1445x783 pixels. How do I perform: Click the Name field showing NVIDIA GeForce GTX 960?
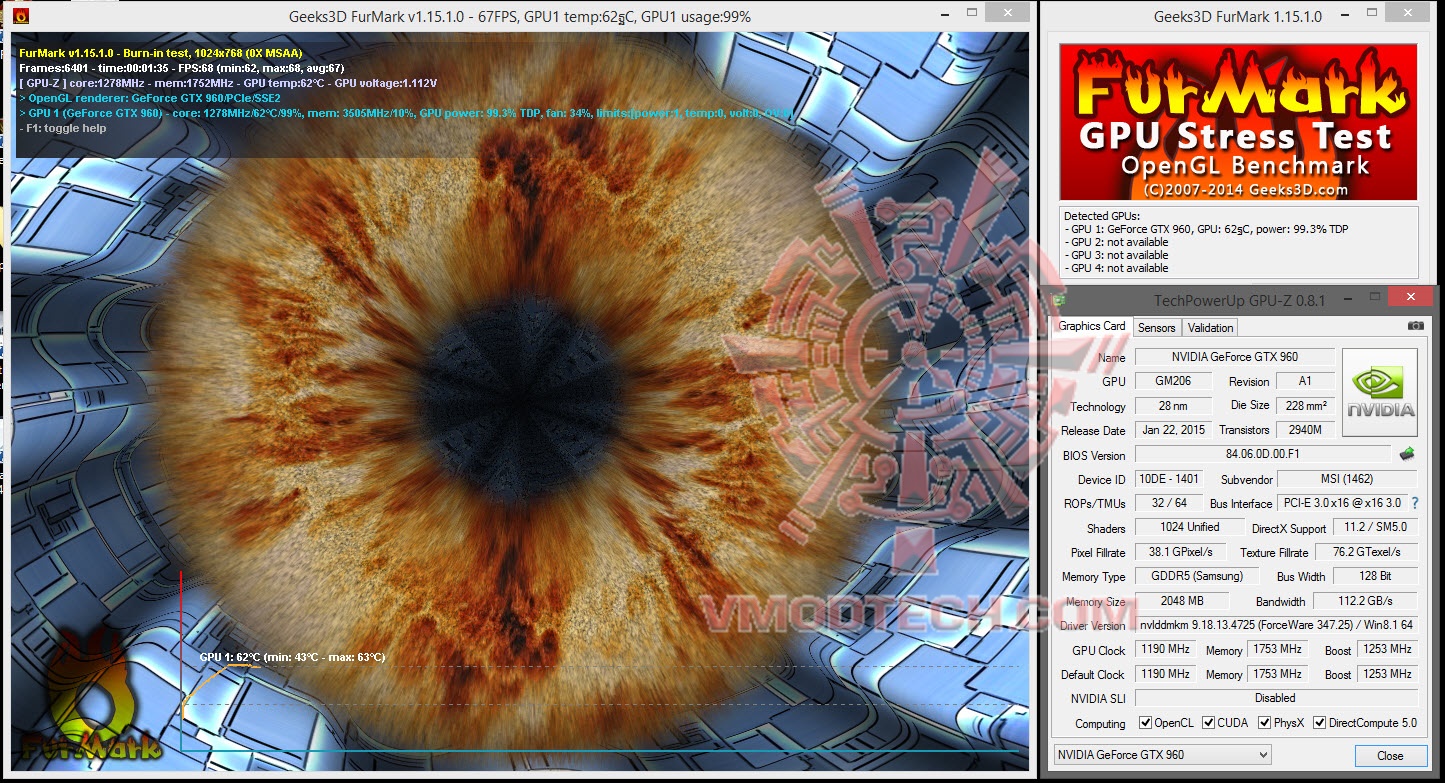(x=1235, y=357)
